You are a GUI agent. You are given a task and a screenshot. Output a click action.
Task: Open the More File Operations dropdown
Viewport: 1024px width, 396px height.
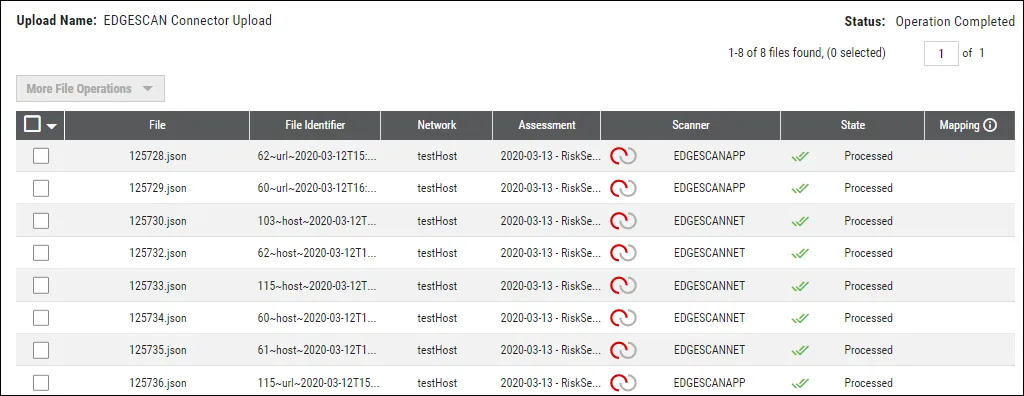(90, 89)
